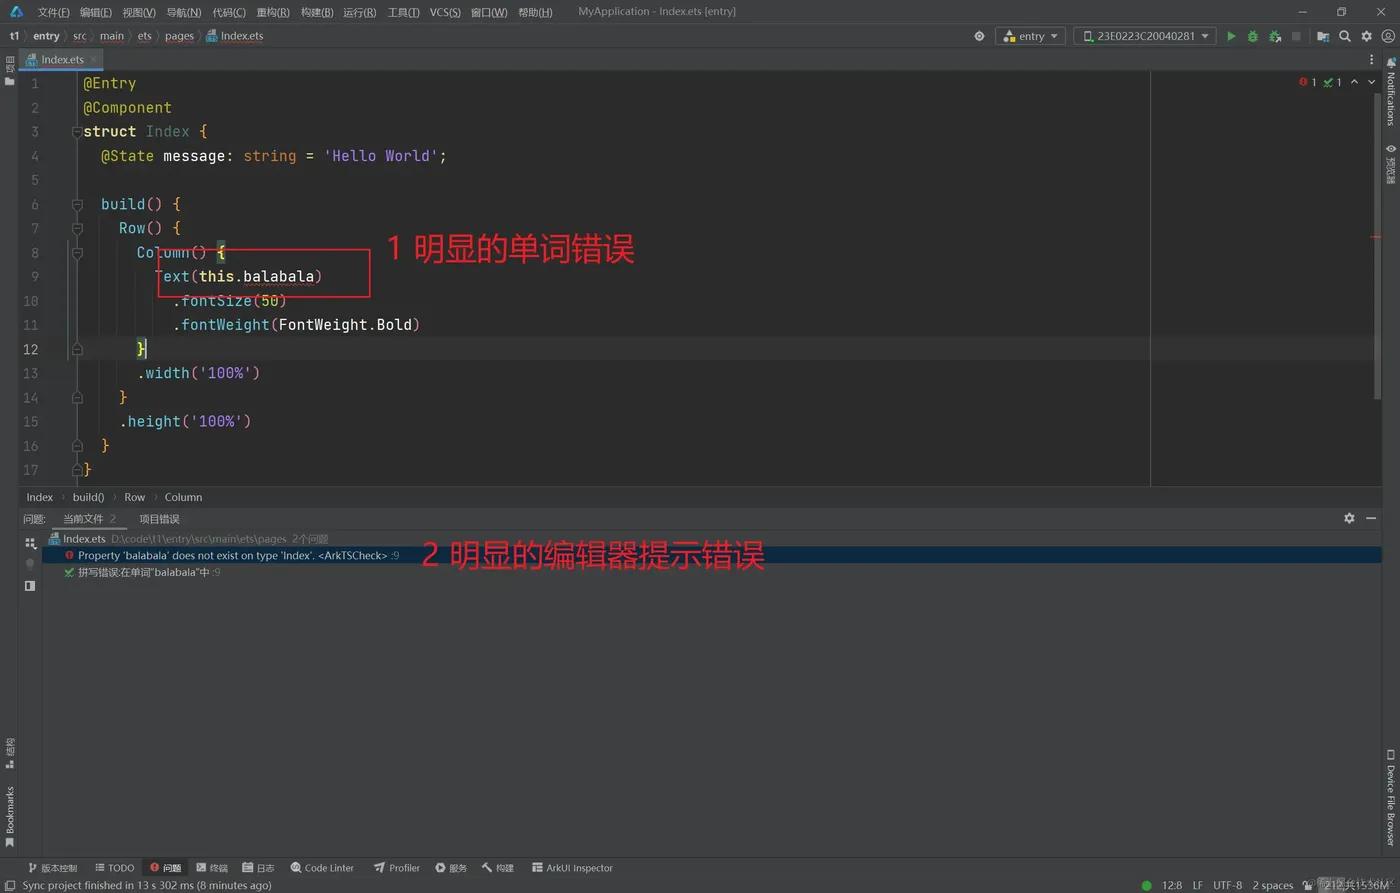Open the 文件(F) menu
The width and height of the screenshot is (1400, 893).
tap(53, 12)
